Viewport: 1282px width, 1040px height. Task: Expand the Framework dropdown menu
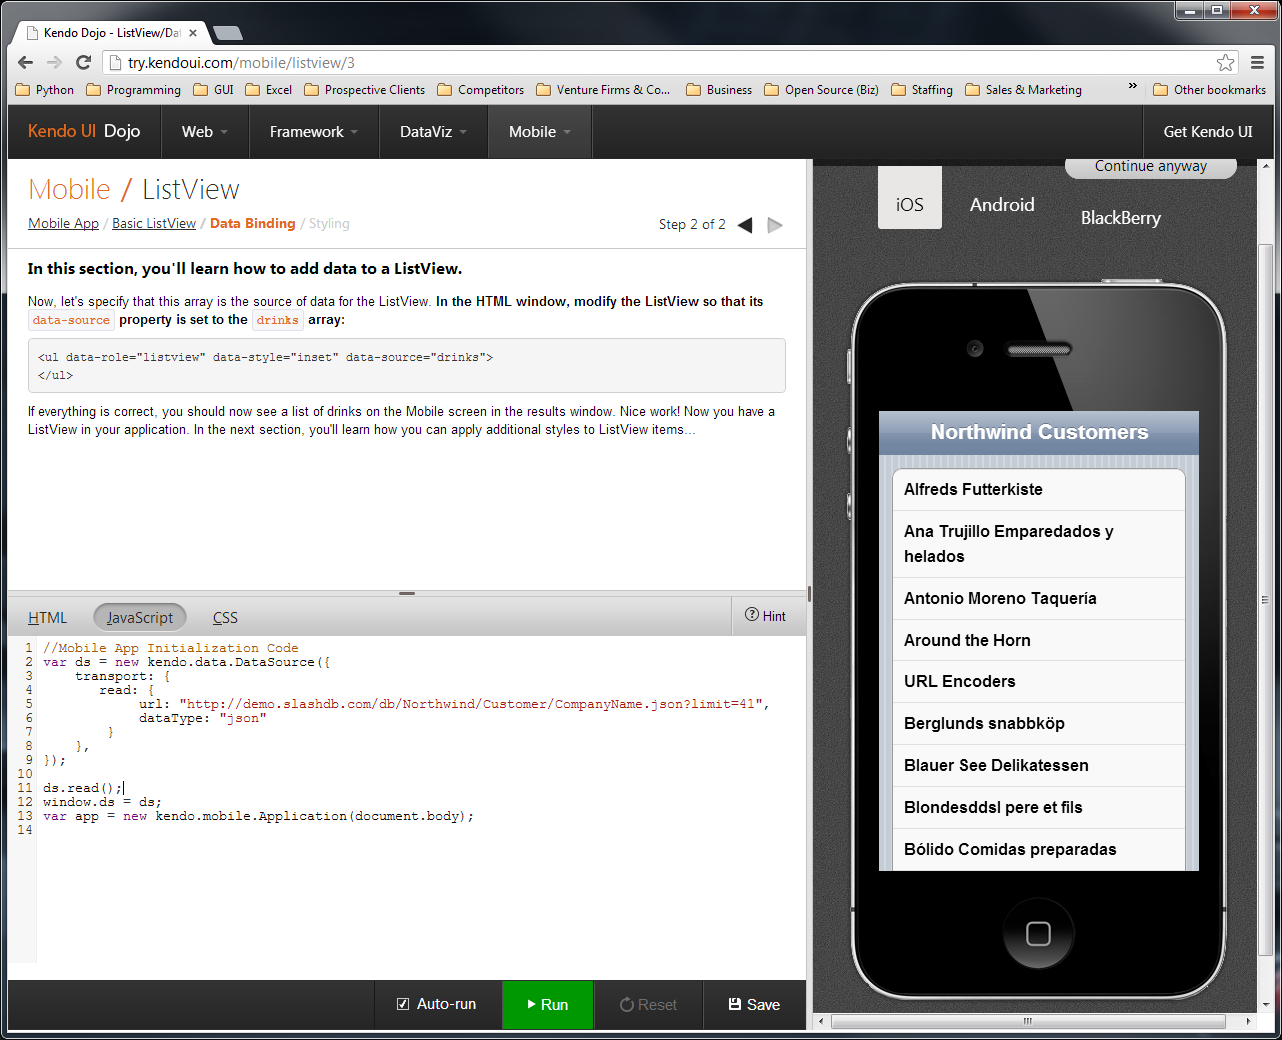314,132
